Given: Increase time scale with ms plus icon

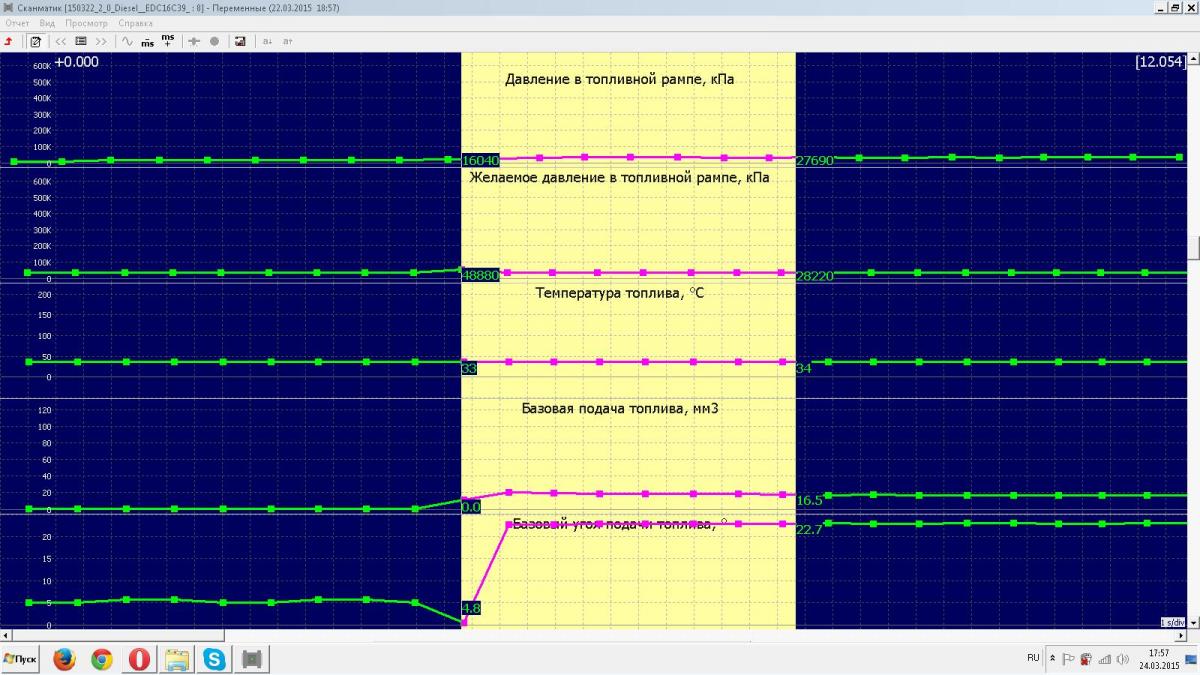Looking at the screenshot, I should [x=167, y=40].
